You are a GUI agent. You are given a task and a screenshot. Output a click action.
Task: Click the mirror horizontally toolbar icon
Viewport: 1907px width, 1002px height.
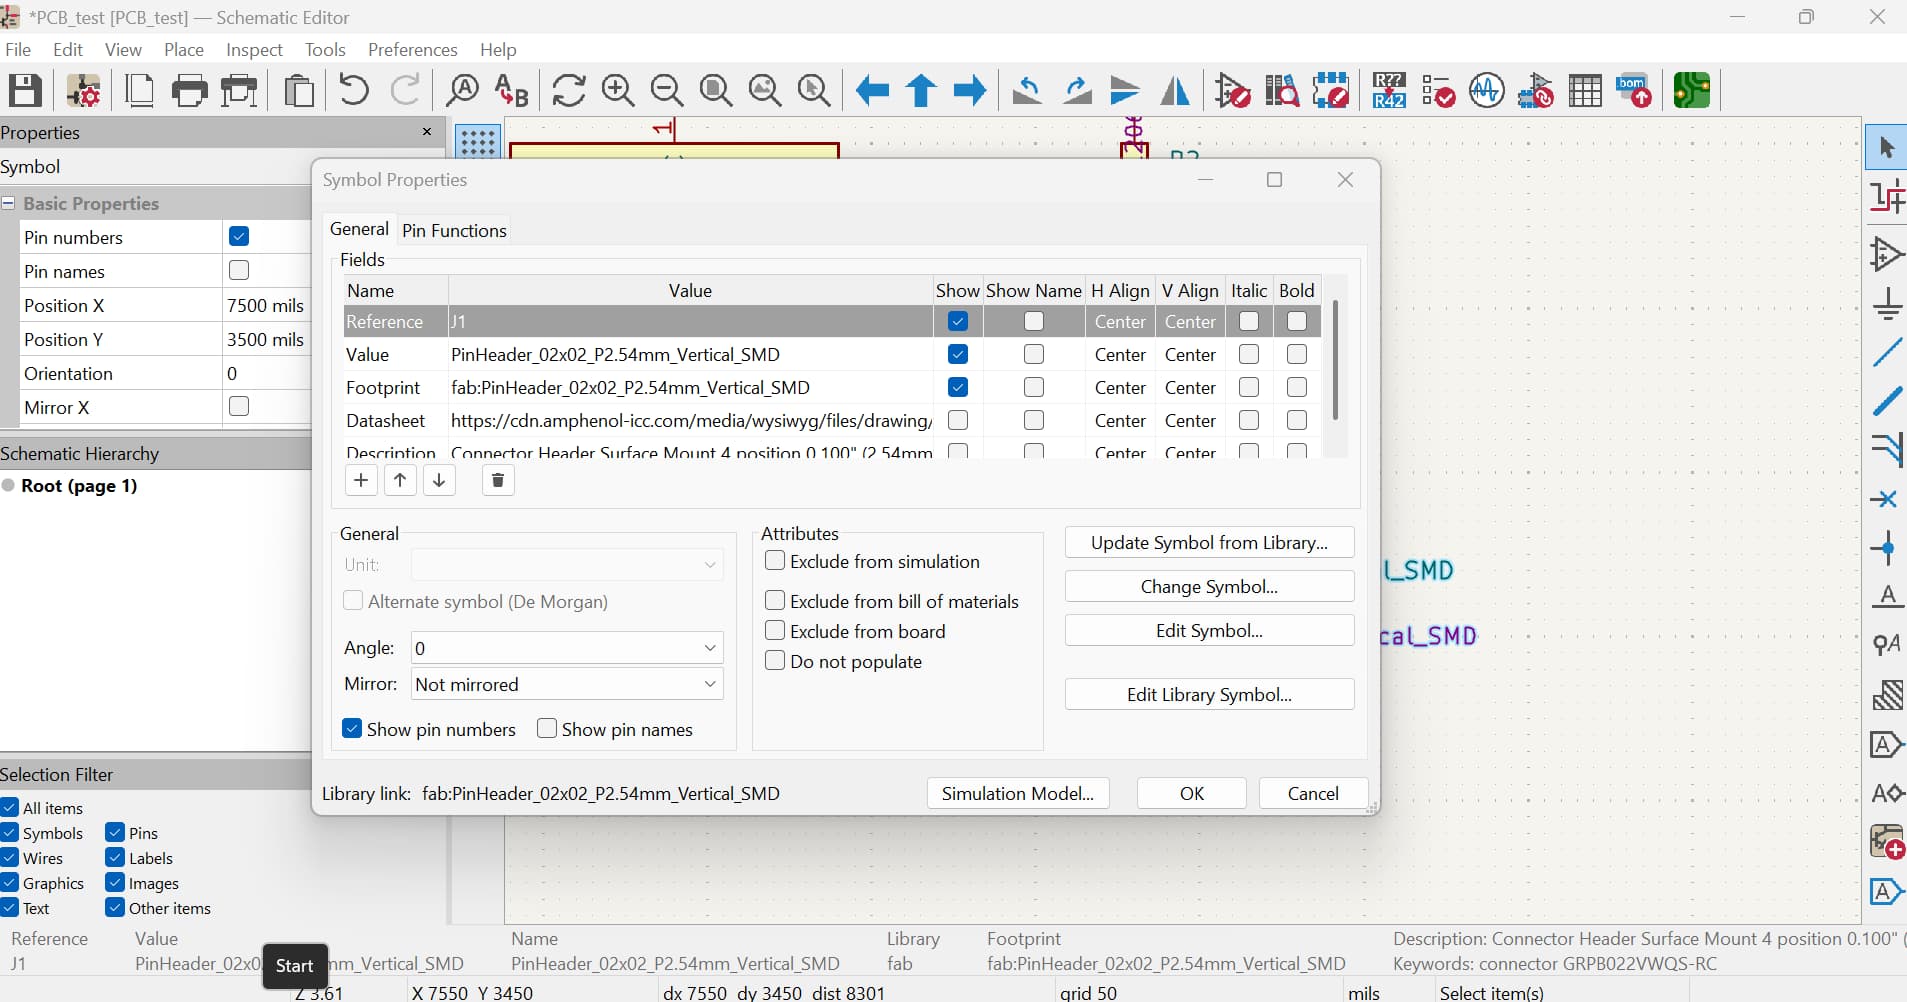(x=1174, y=91)
